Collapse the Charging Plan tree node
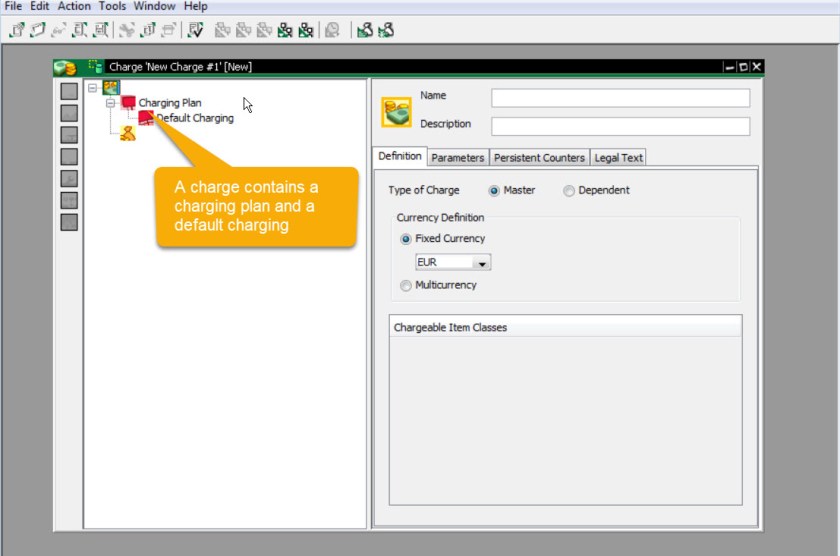 [111, 103]
